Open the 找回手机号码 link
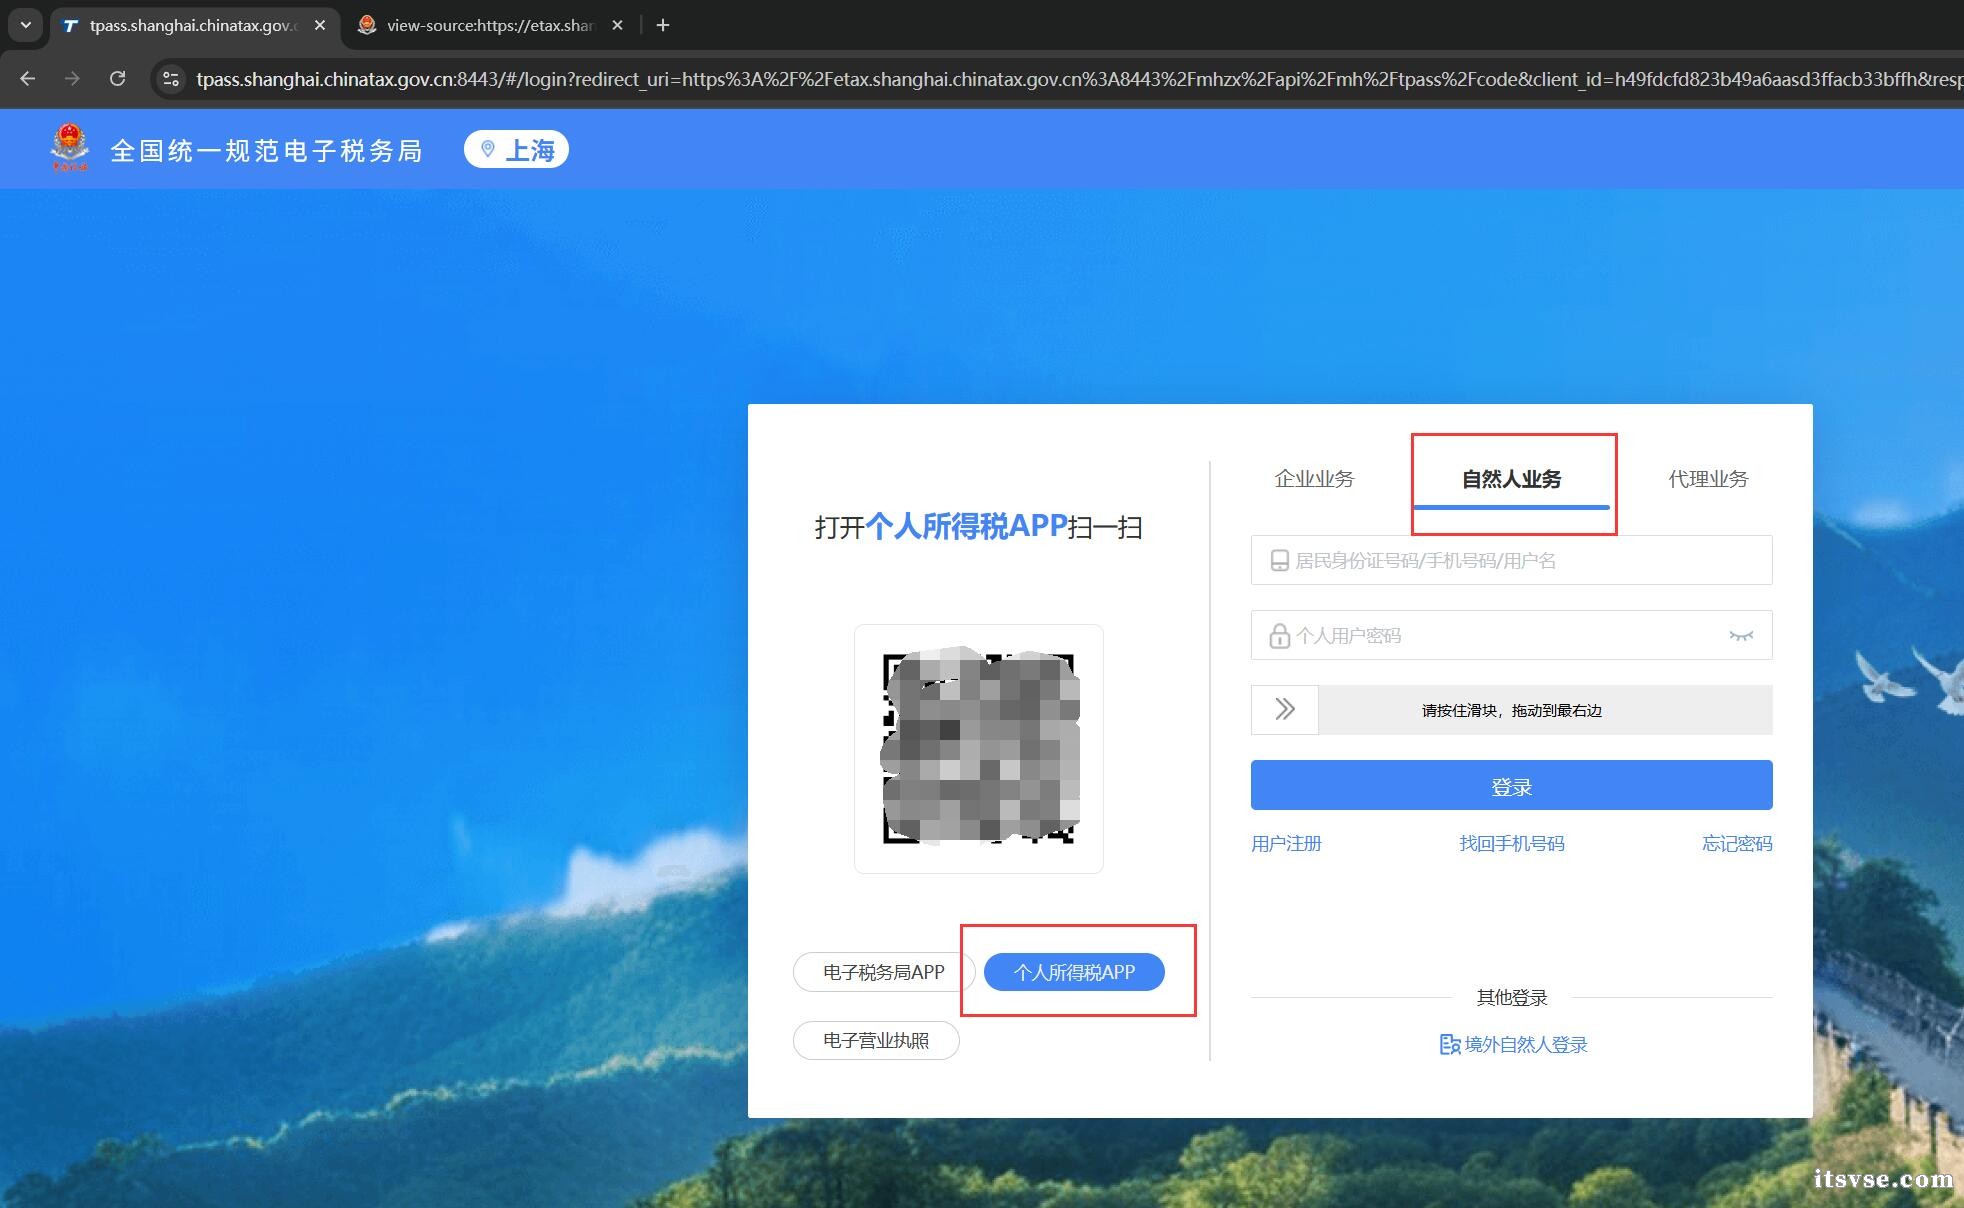The height and width of the screenshot is (1208, 1964). tap(1511, 843)
